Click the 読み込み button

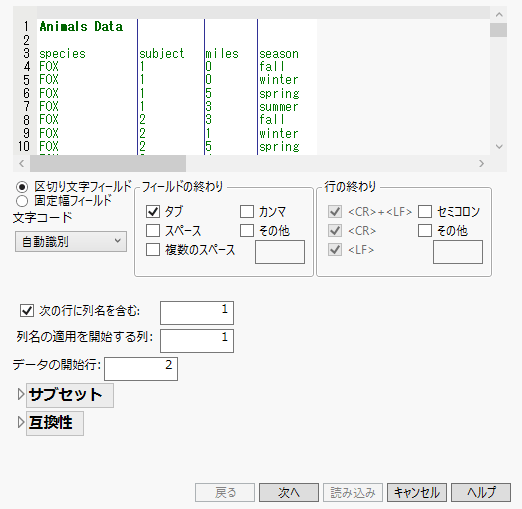click(x=353, y=492)
